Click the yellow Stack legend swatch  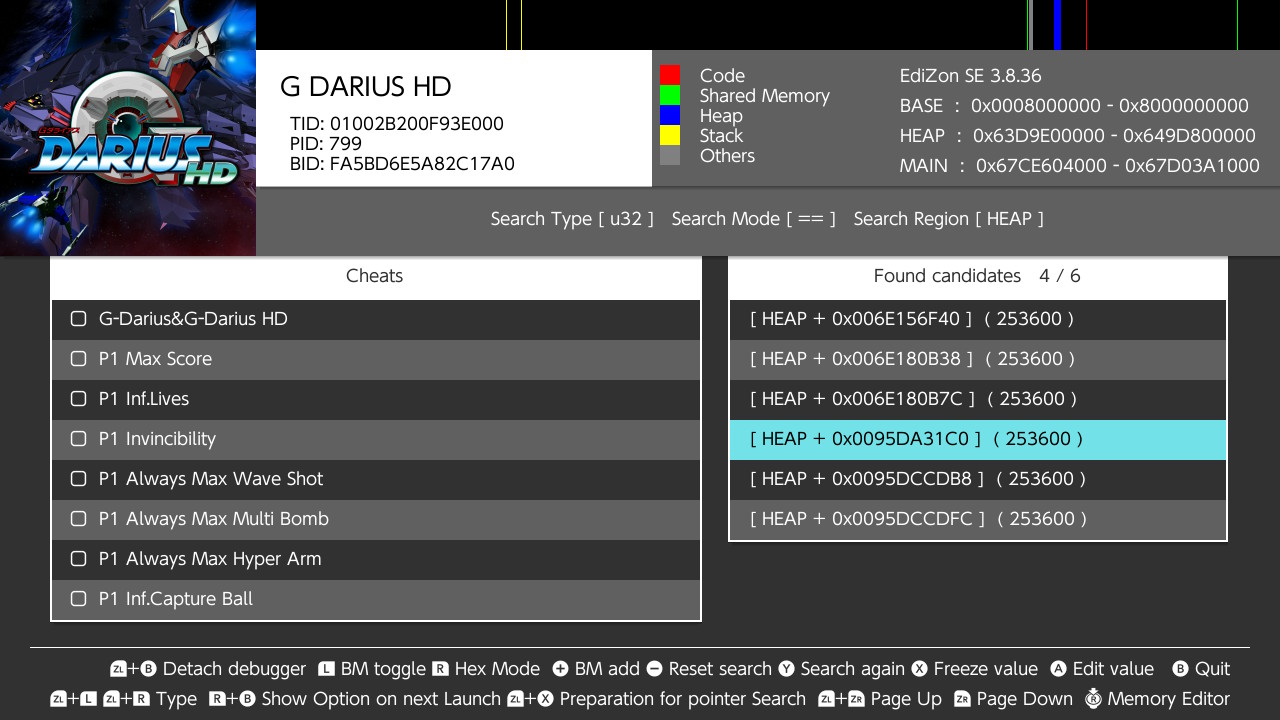point(670,135)
